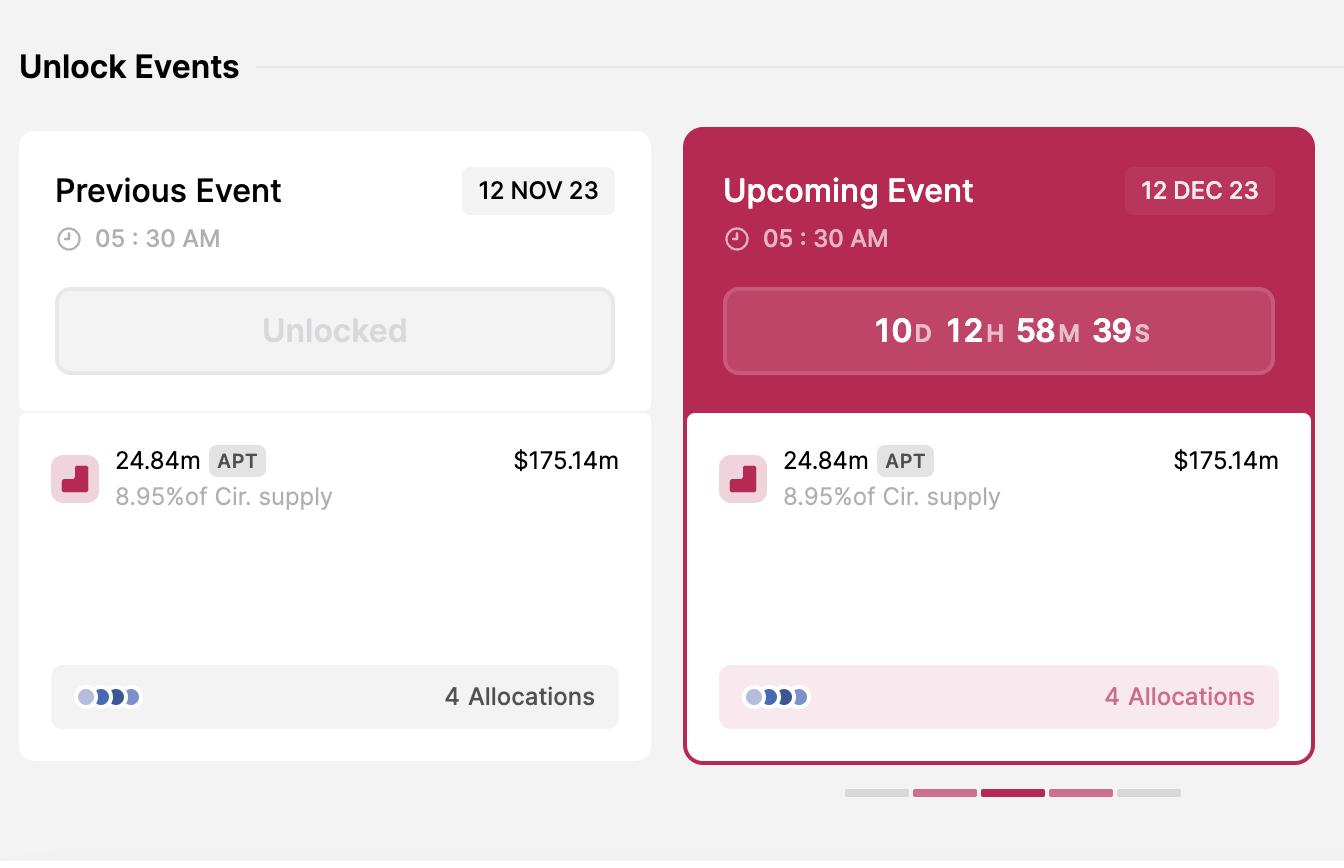The image size is (1344, 868).
Task: Click allocation dots icon in Previous Event card
Action: pos(109,697)
